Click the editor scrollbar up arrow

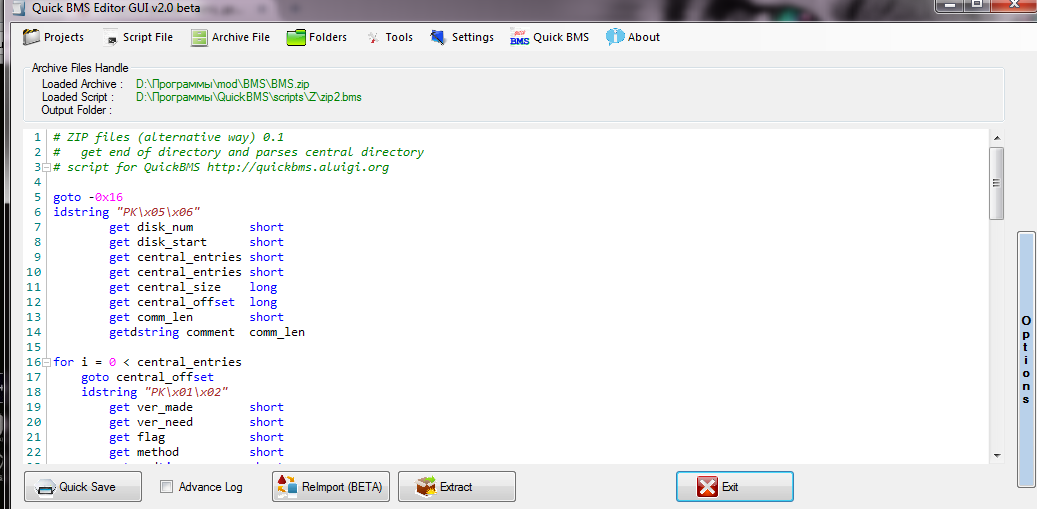(x=997, y=137)
